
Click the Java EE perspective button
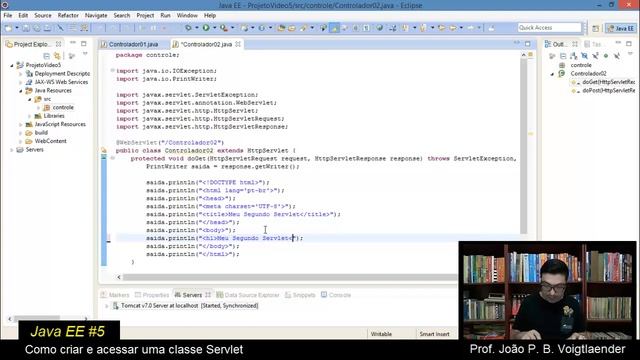point(620,28)
